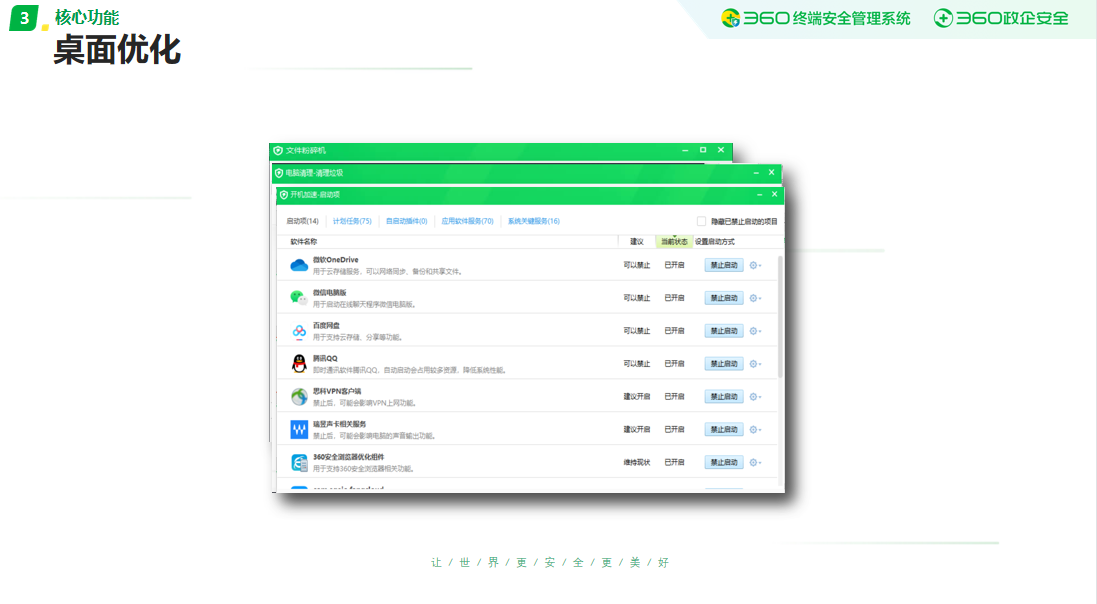Click the 电脑清理-清理垃圾 window title
This screenshot has height=604, width=1097.
tap(314, 173)
